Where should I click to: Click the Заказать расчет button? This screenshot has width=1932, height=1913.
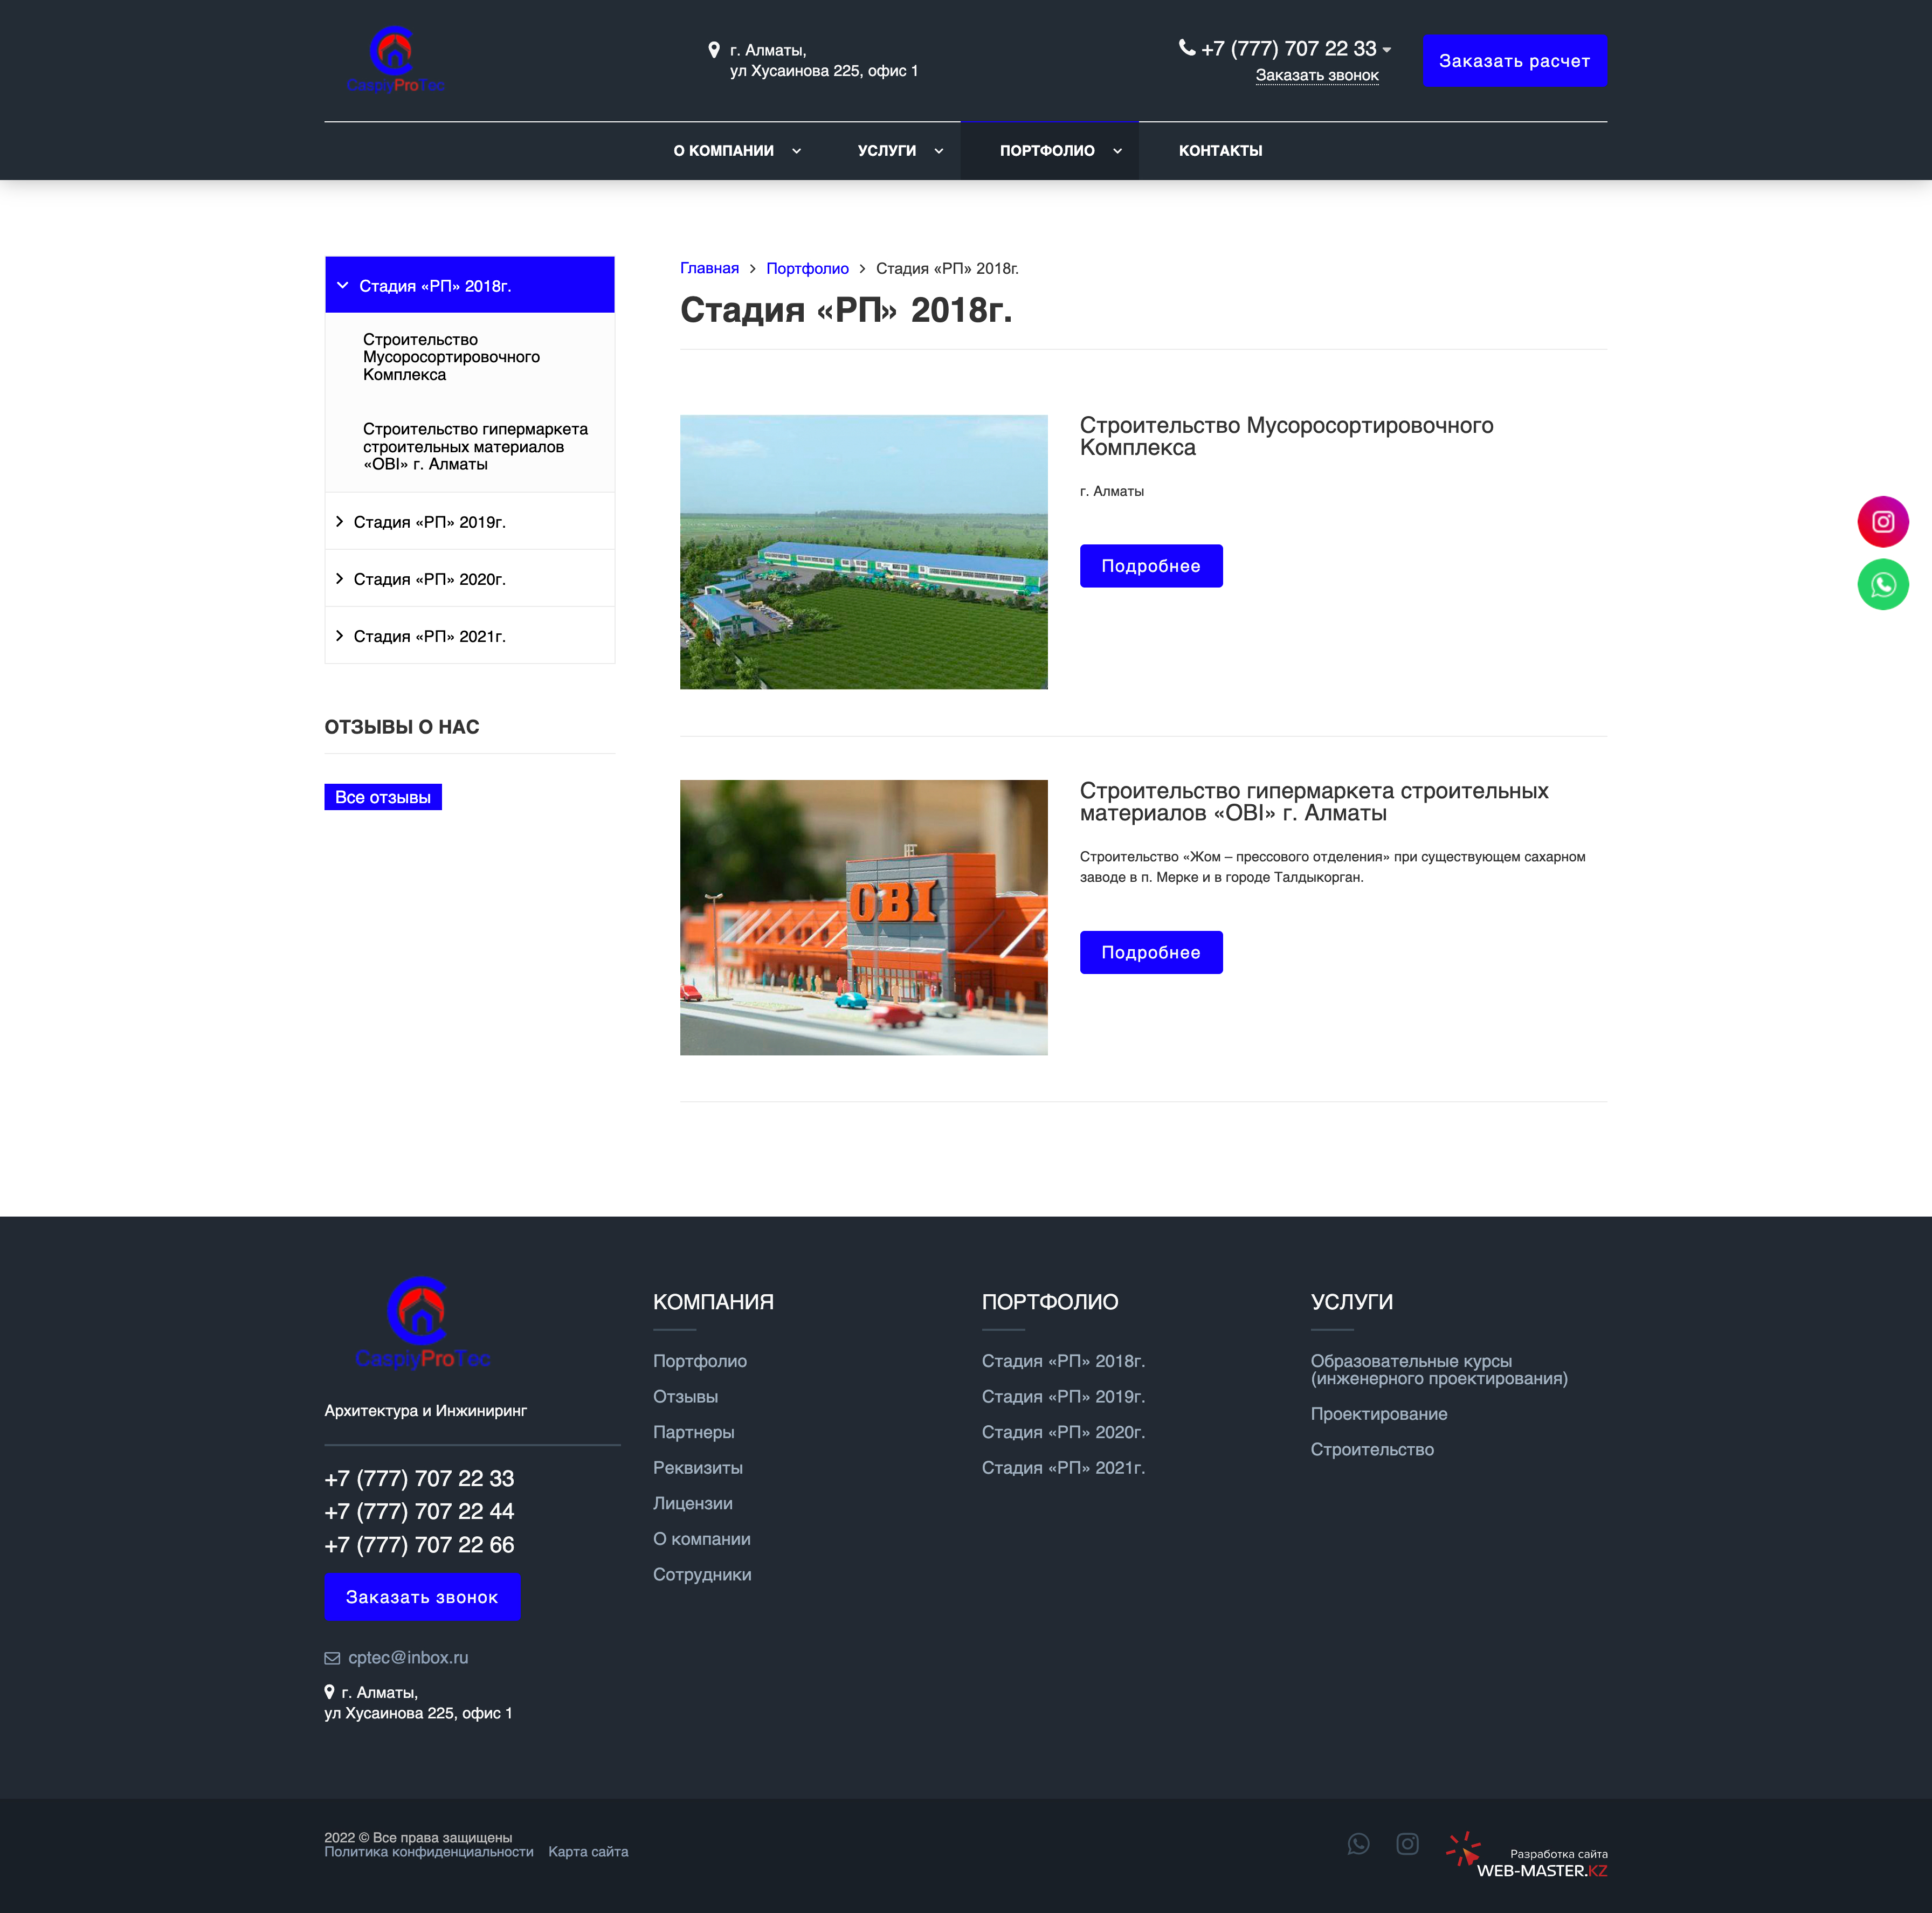(x=1515, y=61)
